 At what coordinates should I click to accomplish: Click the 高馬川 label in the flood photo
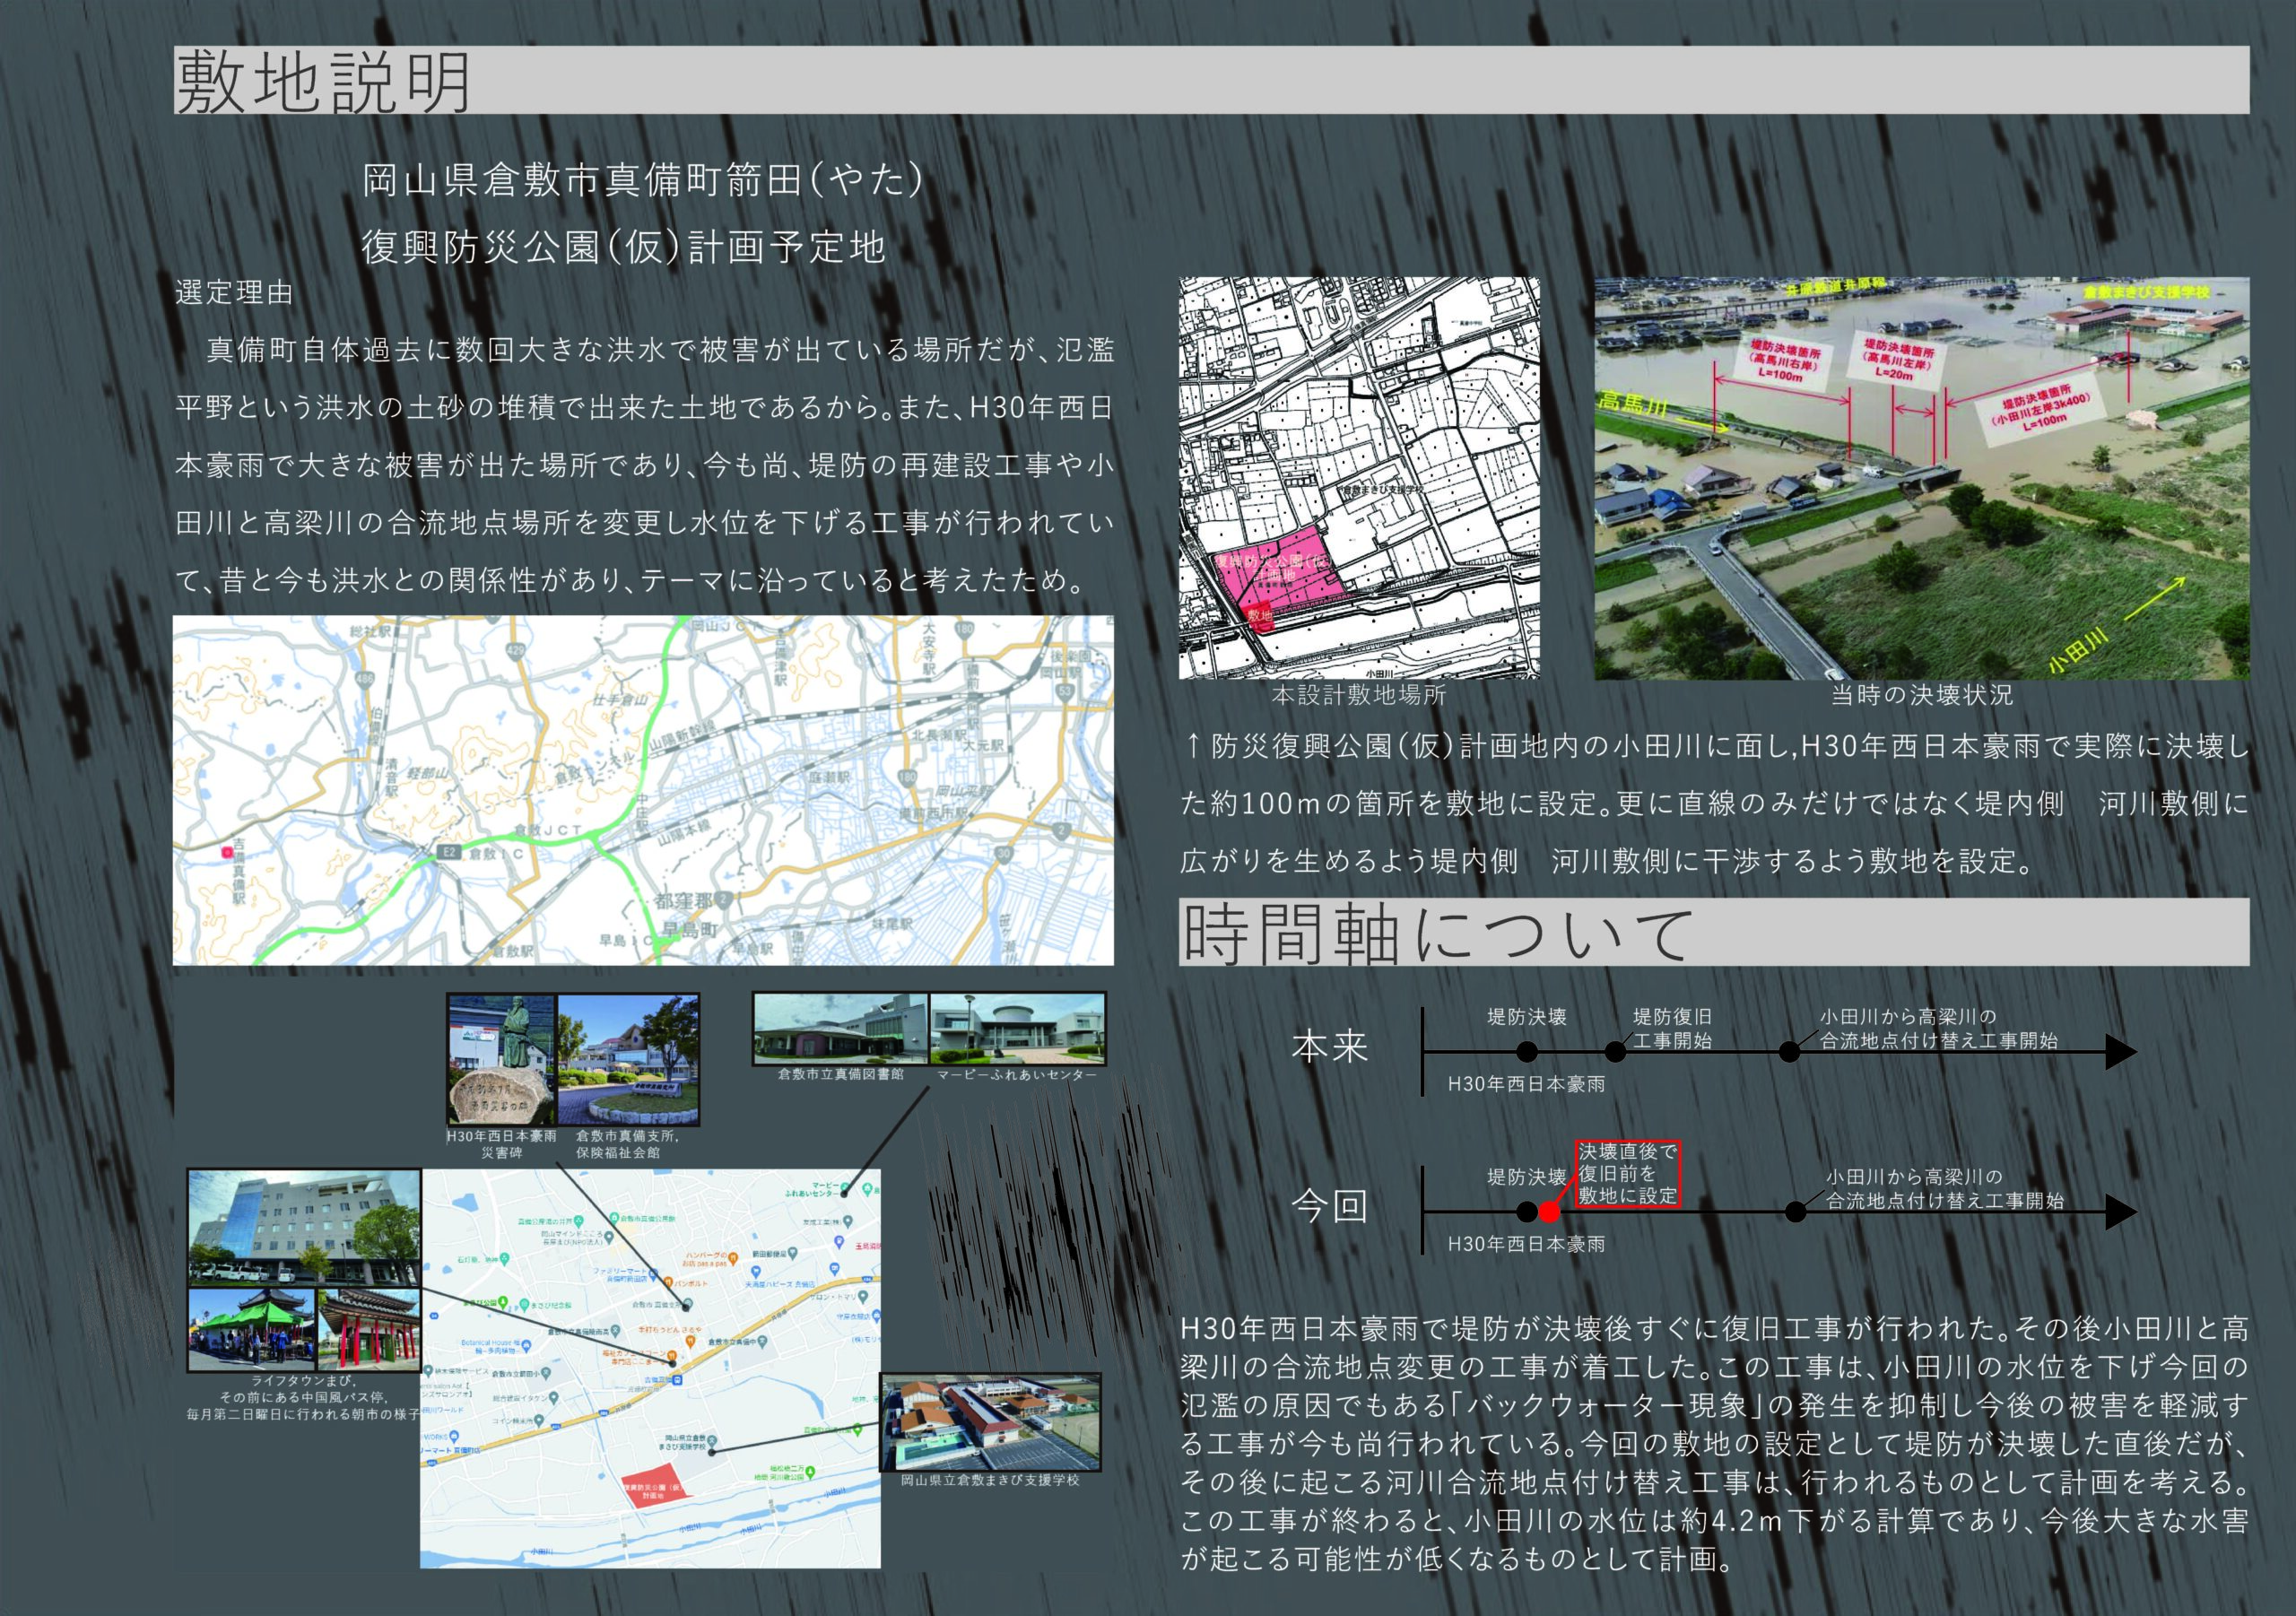tap(1631, 404)
